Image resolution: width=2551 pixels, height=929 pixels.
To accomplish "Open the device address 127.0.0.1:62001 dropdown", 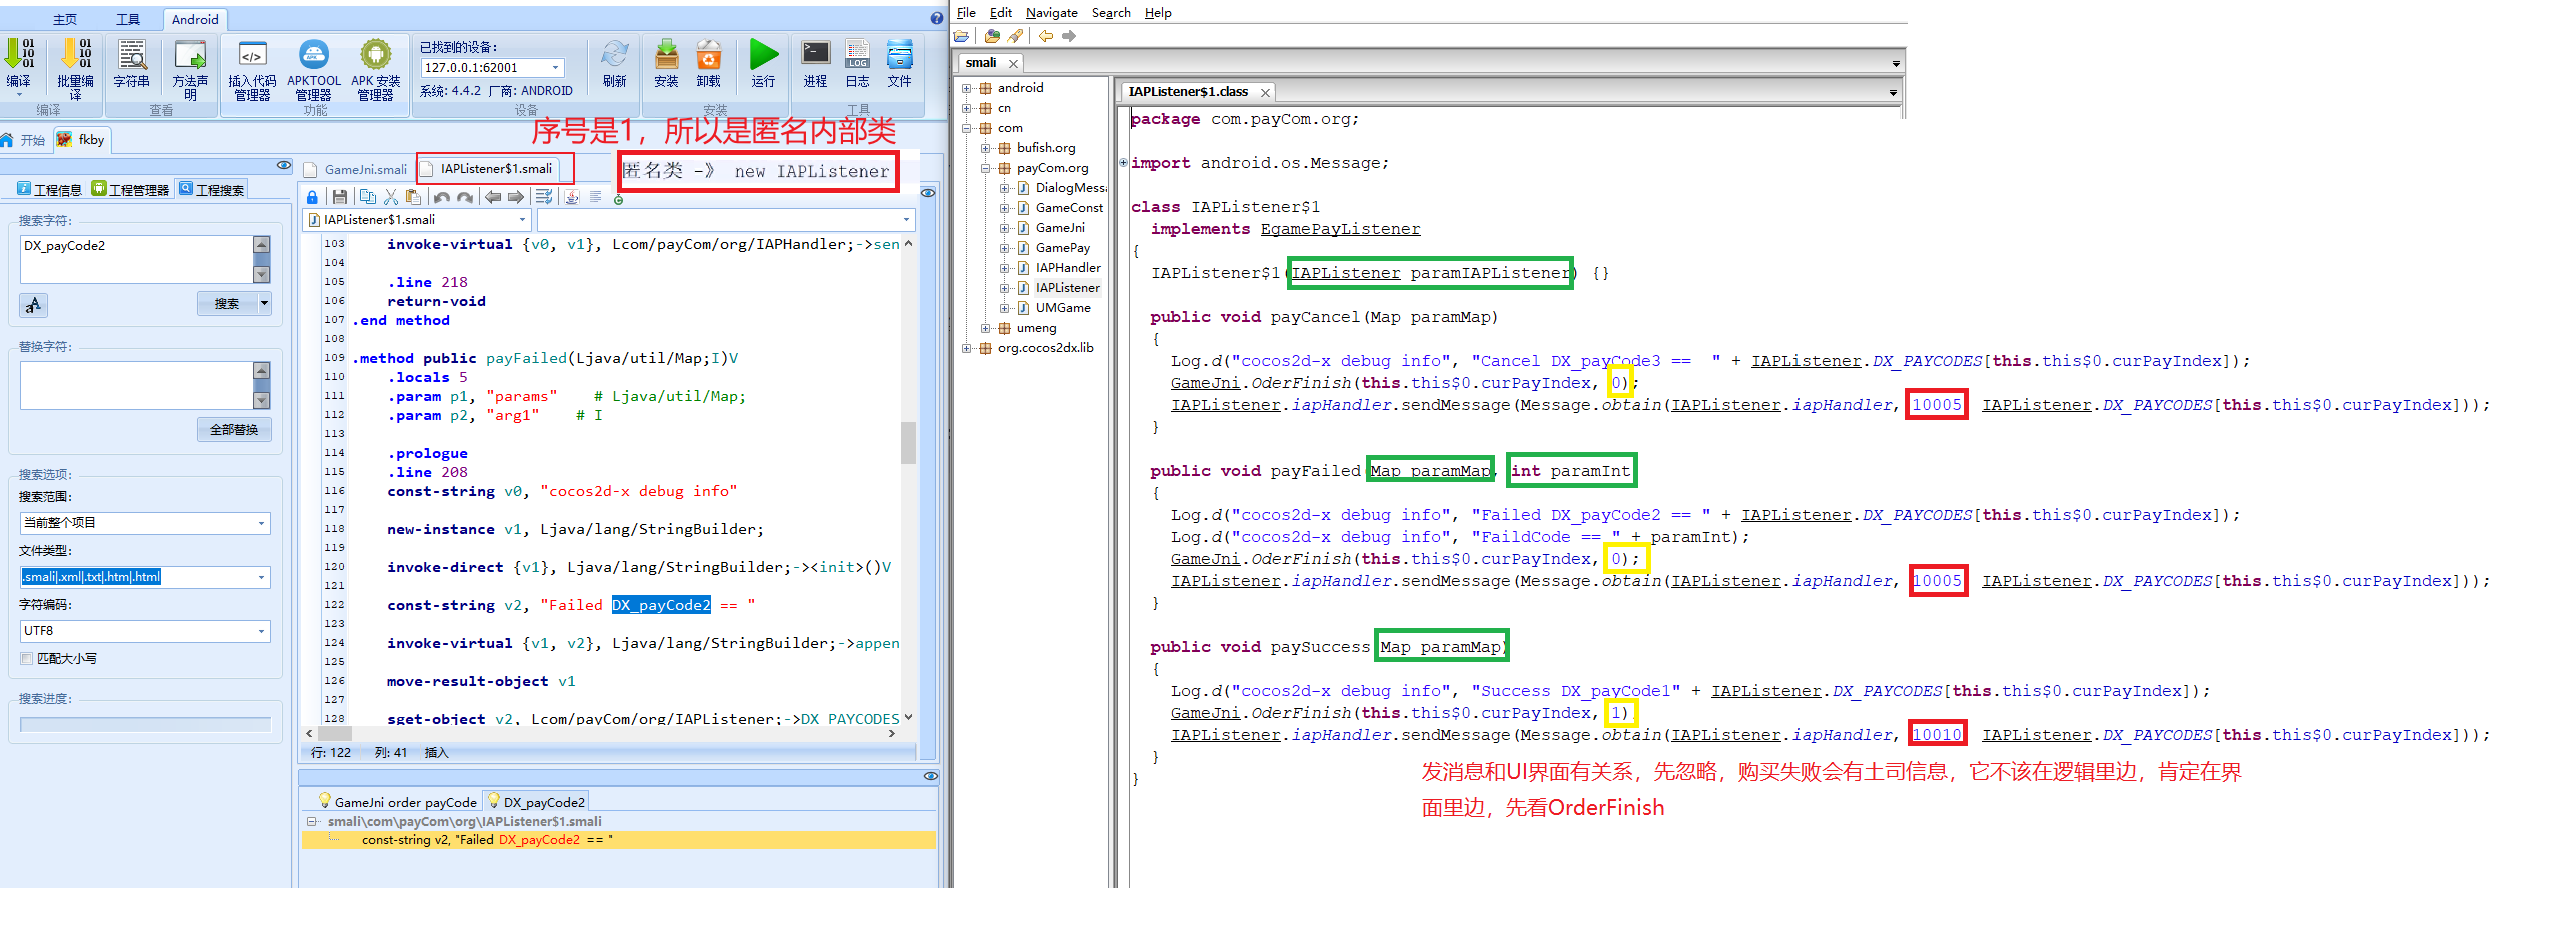I will [556, 68].
